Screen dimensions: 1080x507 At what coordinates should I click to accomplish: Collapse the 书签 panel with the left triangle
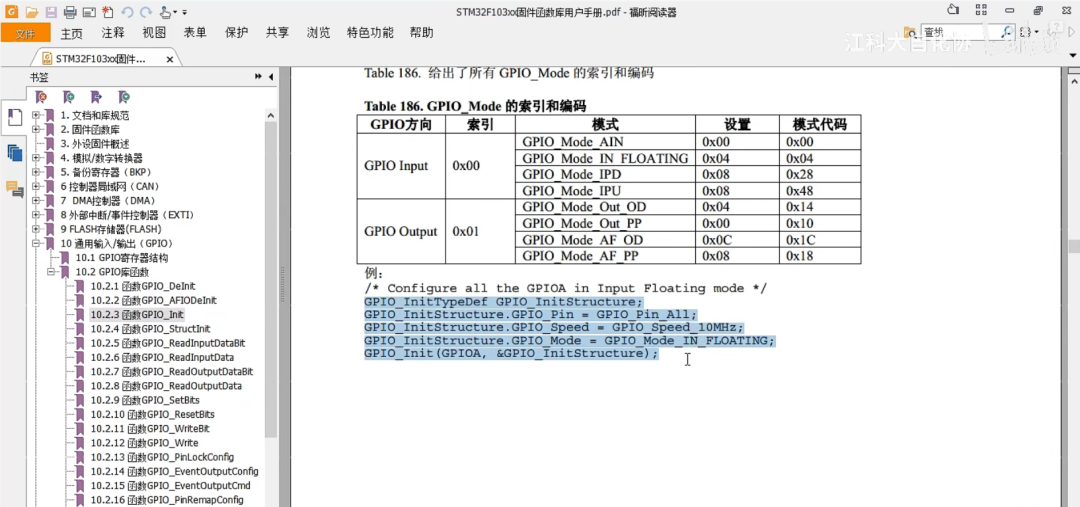pos(271,76)
